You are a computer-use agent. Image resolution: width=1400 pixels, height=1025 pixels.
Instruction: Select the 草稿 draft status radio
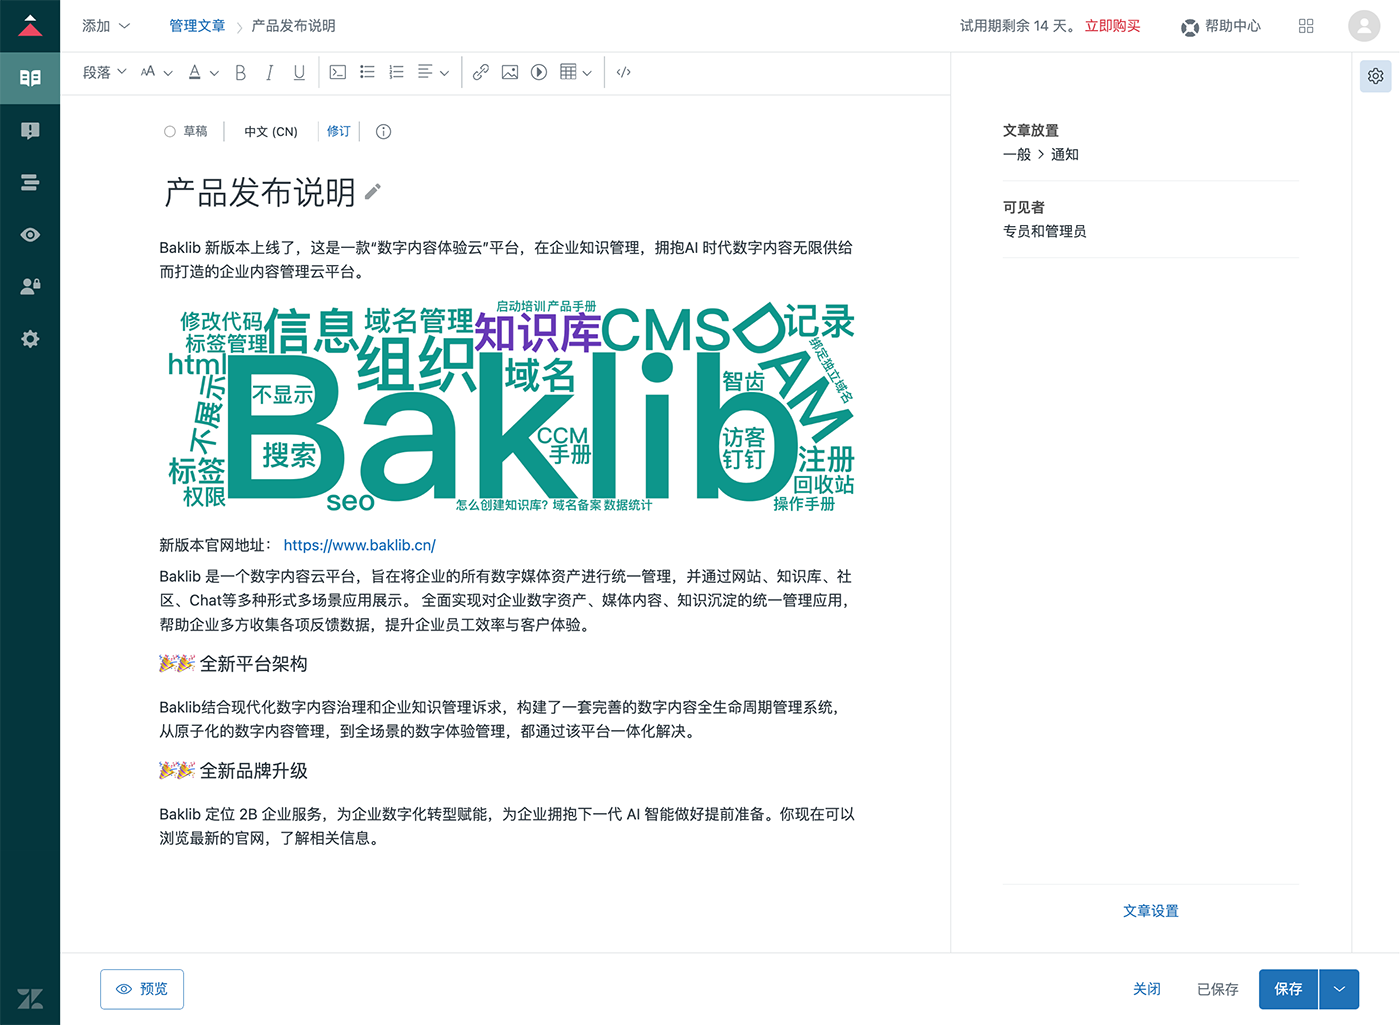click(170, 131)
